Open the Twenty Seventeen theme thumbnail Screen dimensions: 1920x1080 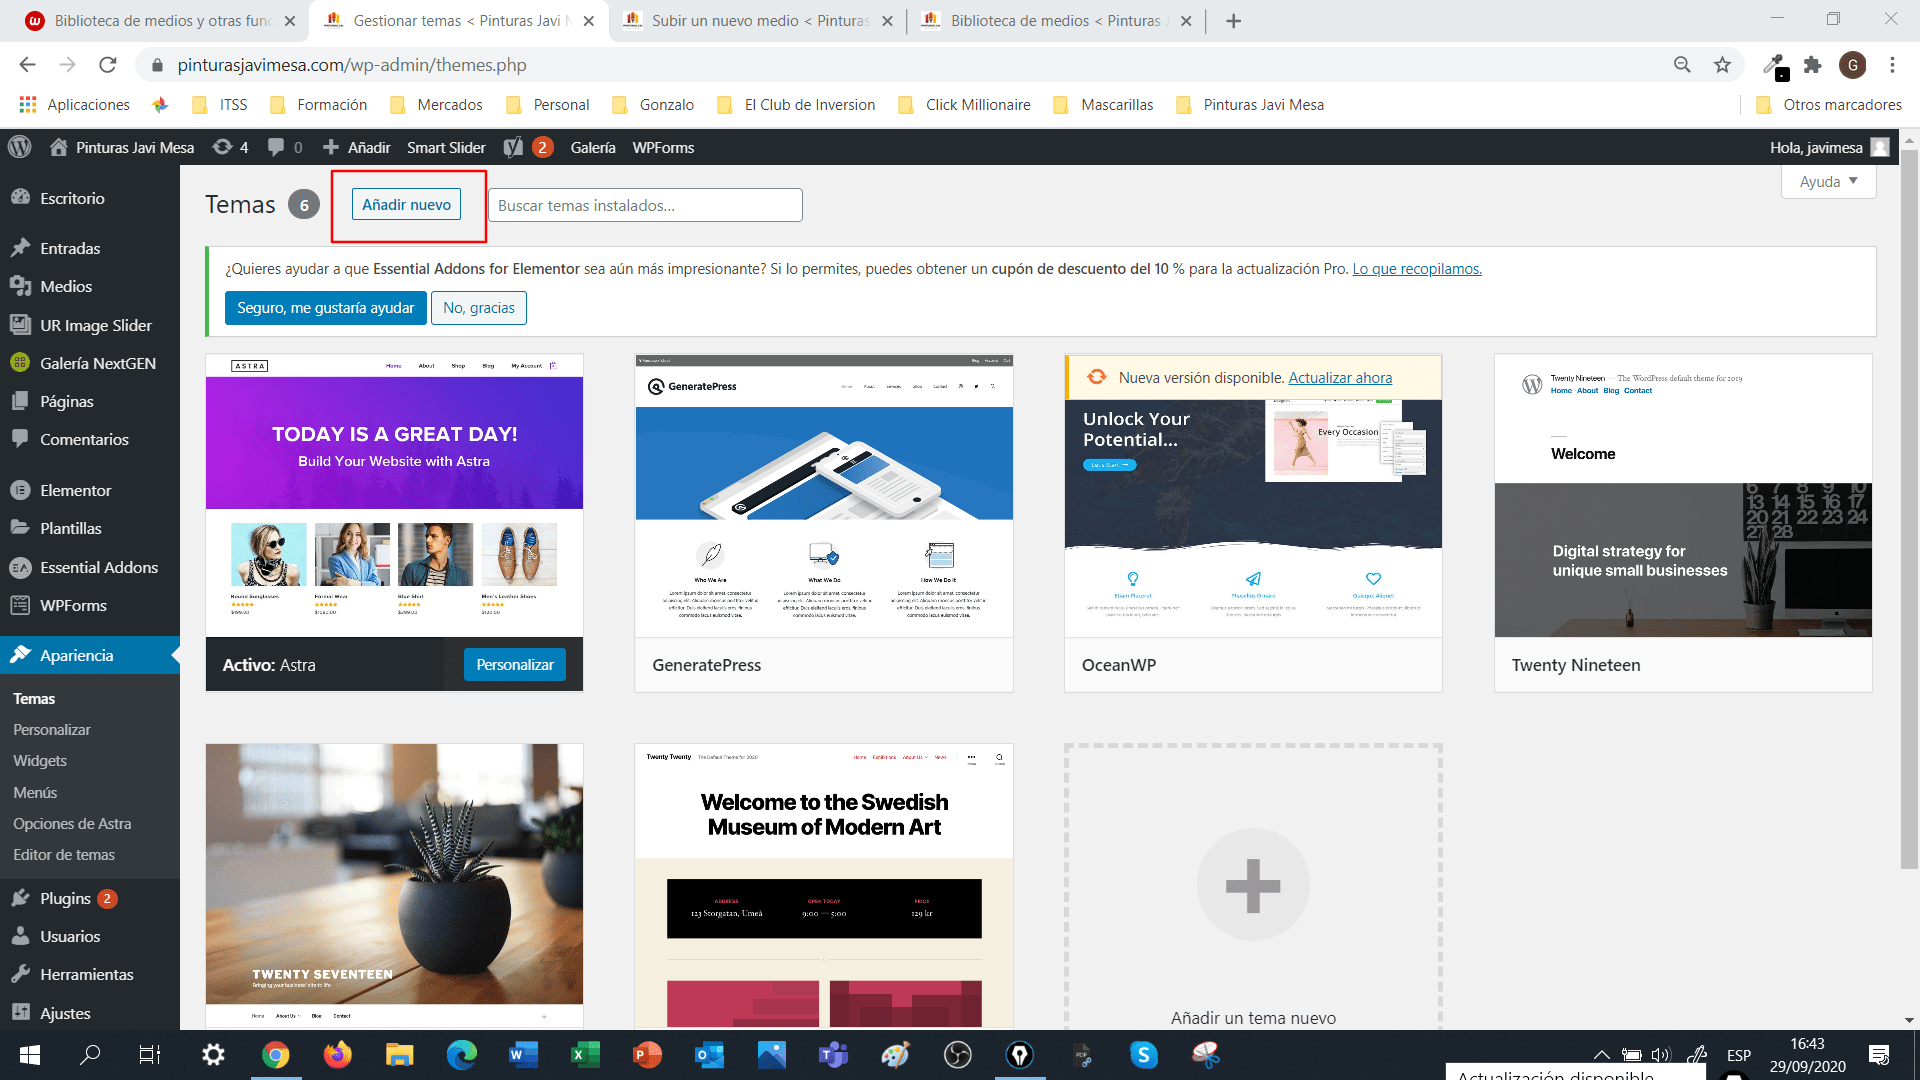click(394, 885)
